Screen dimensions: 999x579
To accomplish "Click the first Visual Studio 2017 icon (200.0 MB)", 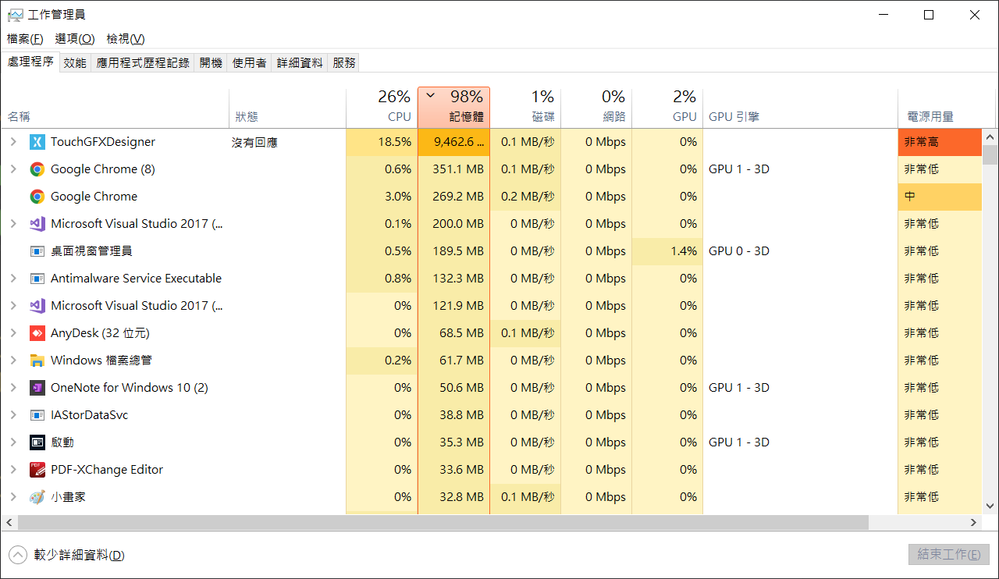I will 37,224.
